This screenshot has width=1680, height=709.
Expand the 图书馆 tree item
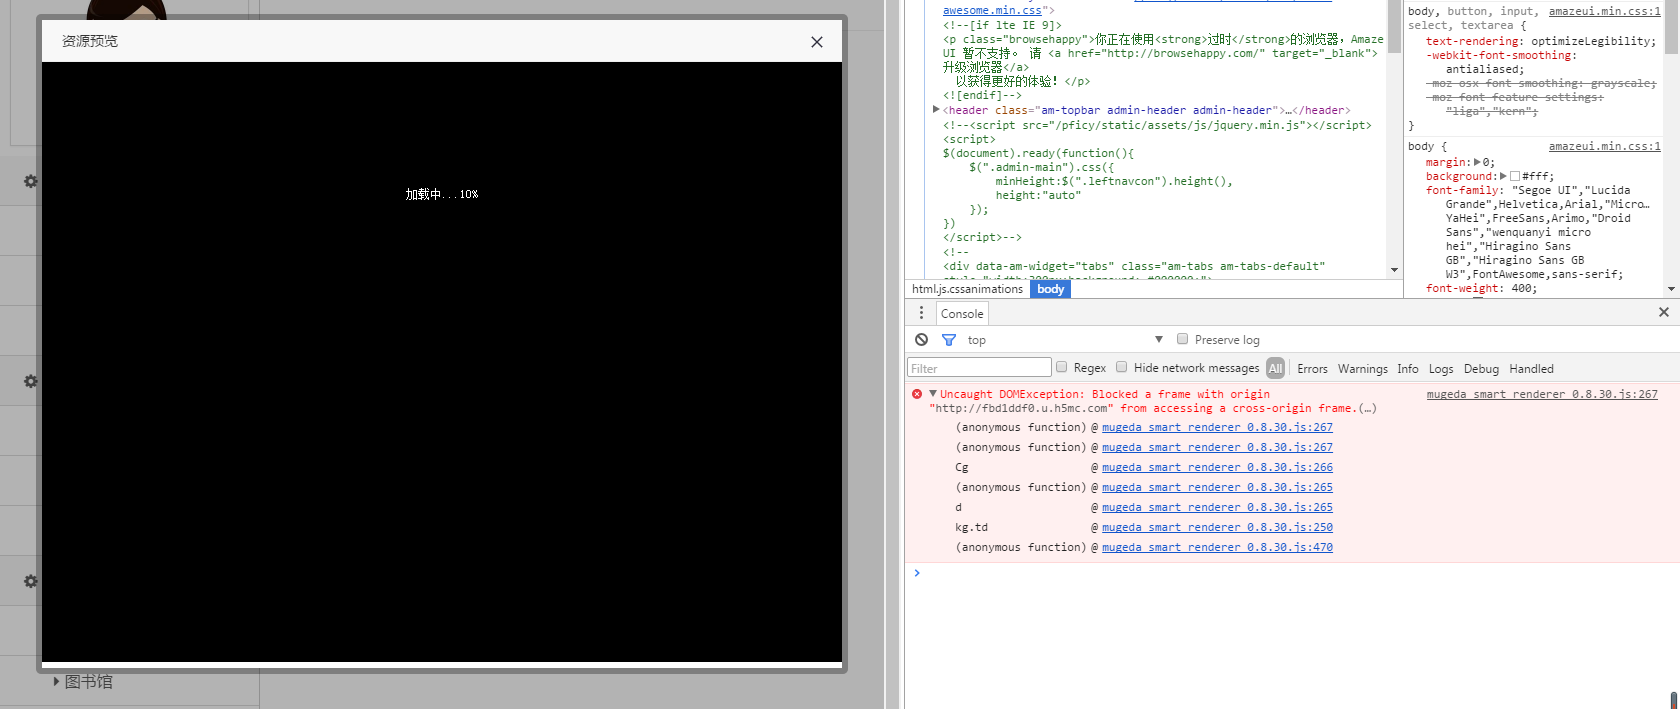(56, 682)
